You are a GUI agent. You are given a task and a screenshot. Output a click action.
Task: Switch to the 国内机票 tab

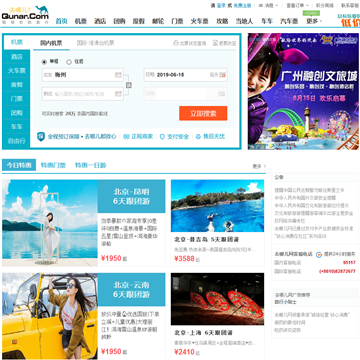pos(51,43)
